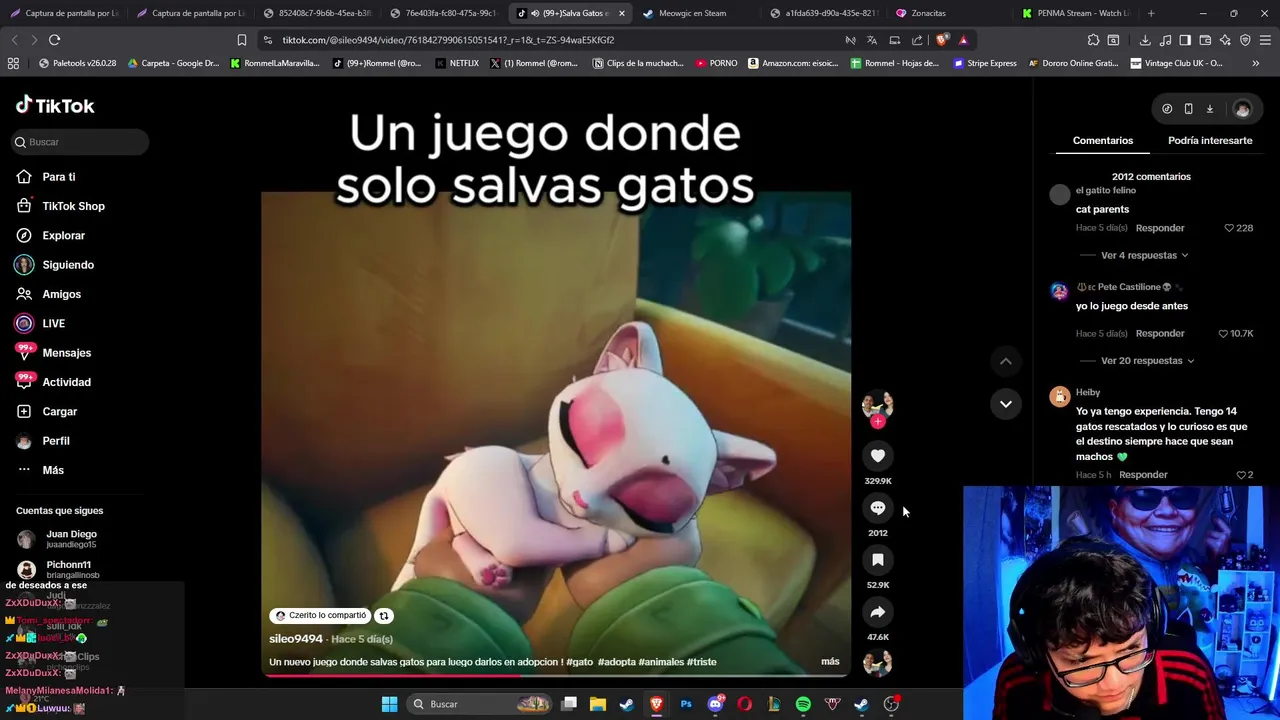
Task: Click the #adopta hashtag
Action: 616,662
